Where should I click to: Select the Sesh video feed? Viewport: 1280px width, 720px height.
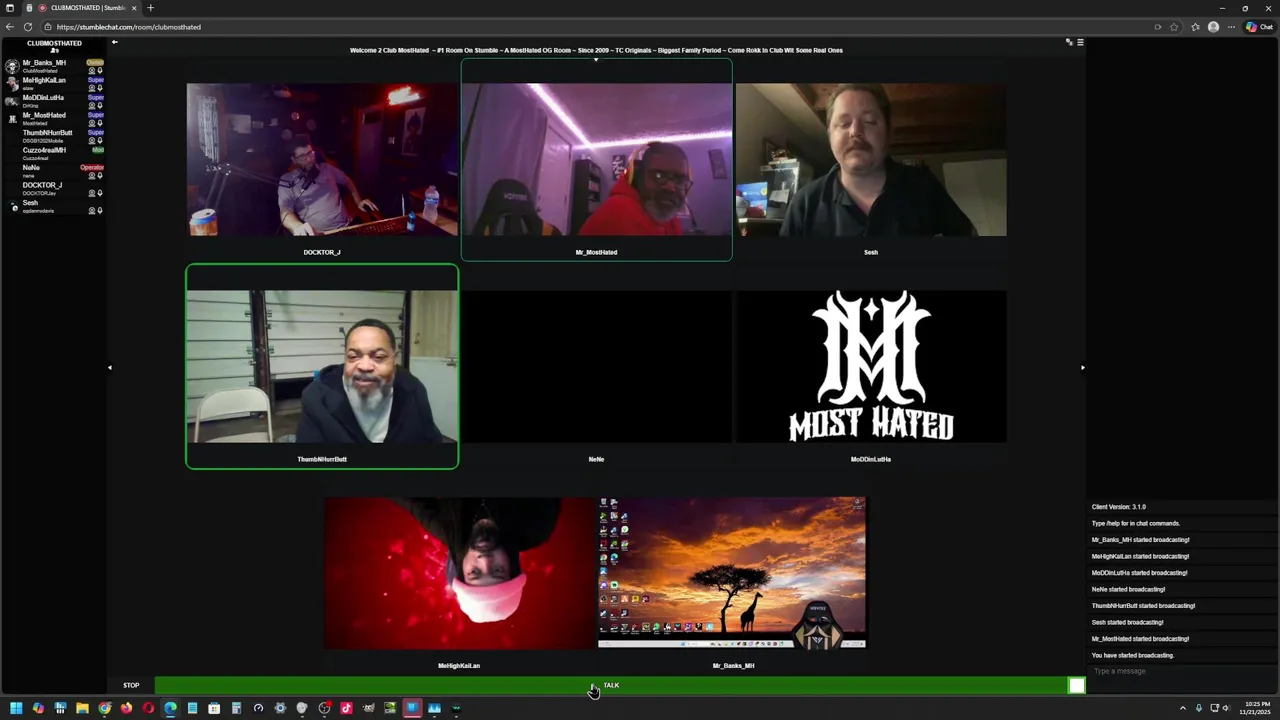point(871,160)
